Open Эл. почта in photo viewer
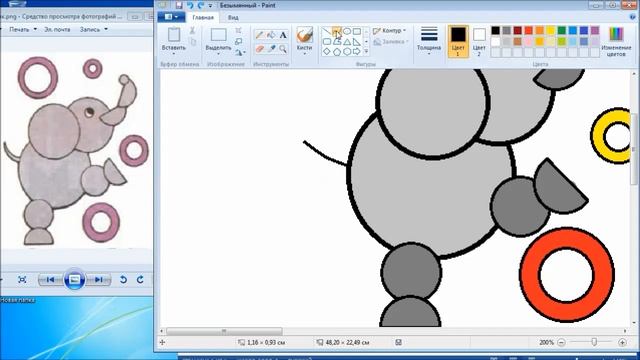The image size is (640, 360). [x=57, y=29]
